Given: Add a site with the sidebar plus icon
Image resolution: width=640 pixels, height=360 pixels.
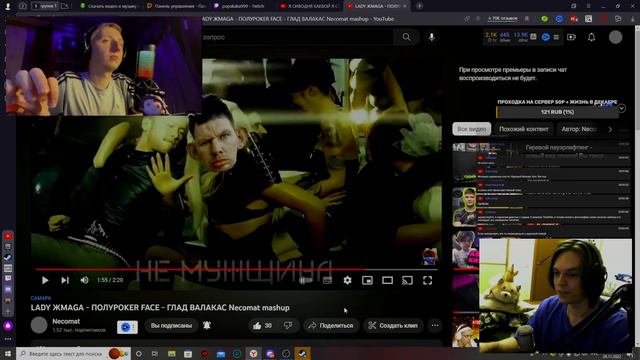Looking at the screenshot, I should point(8,311).
